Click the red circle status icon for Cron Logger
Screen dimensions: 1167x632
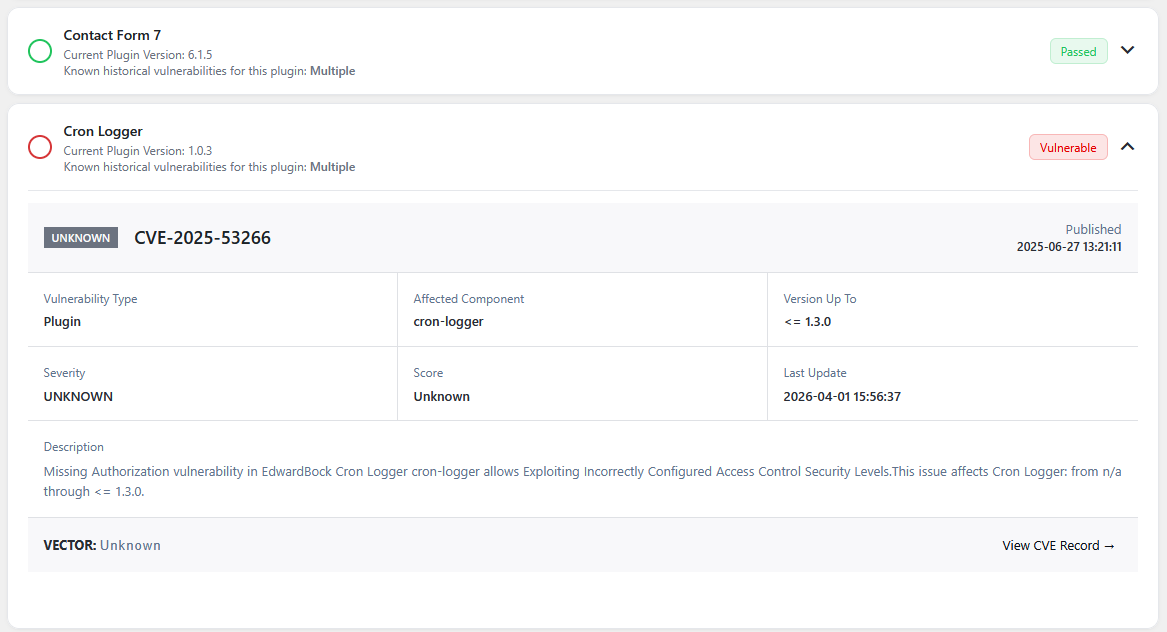40,147
